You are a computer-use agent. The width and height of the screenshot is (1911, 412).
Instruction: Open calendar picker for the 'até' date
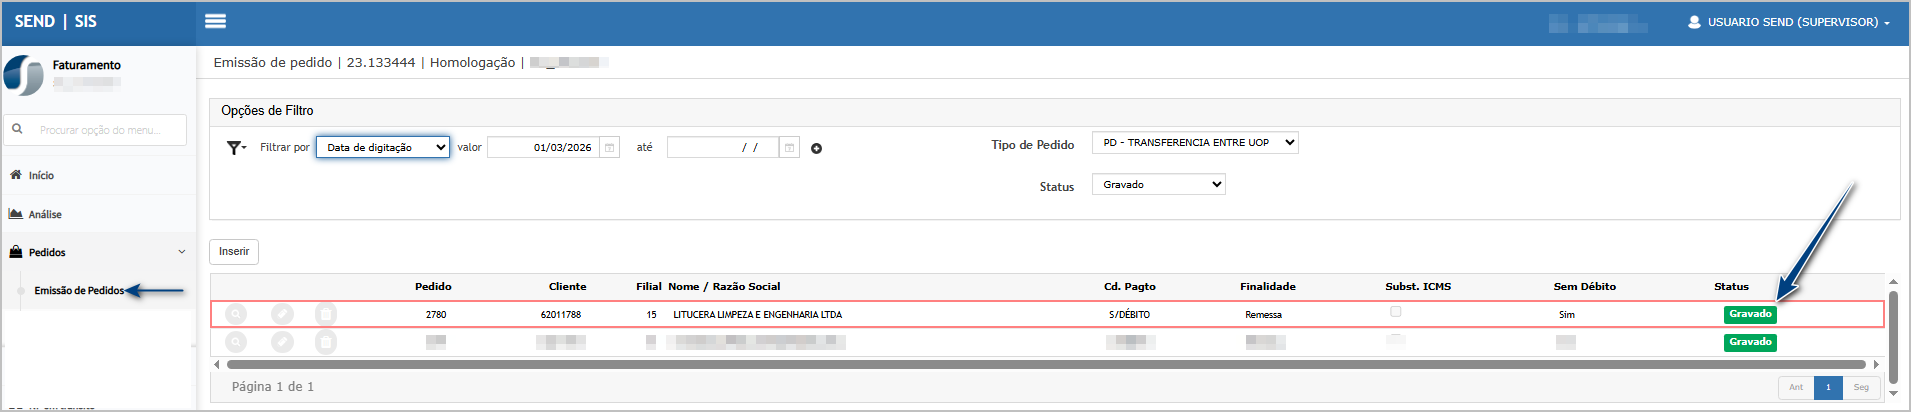789,148
